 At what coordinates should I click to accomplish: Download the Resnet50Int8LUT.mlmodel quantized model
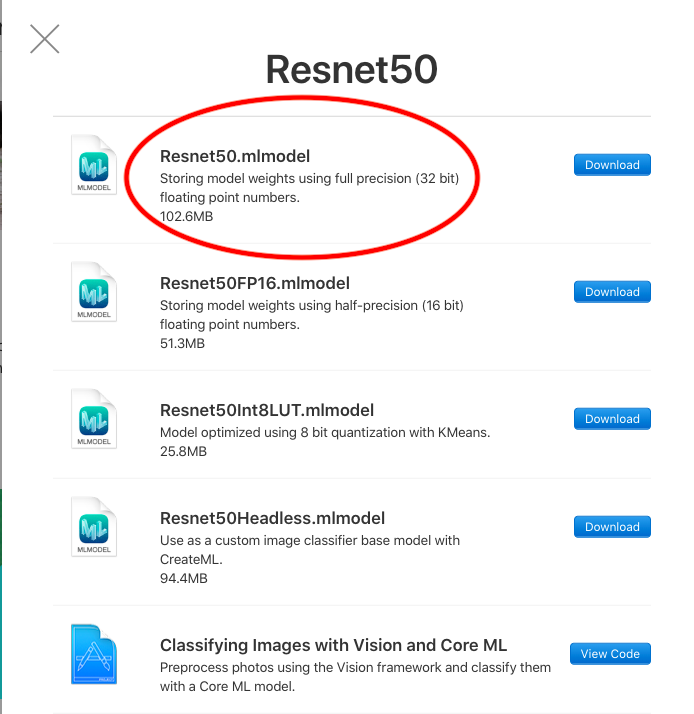pos(612,419)
